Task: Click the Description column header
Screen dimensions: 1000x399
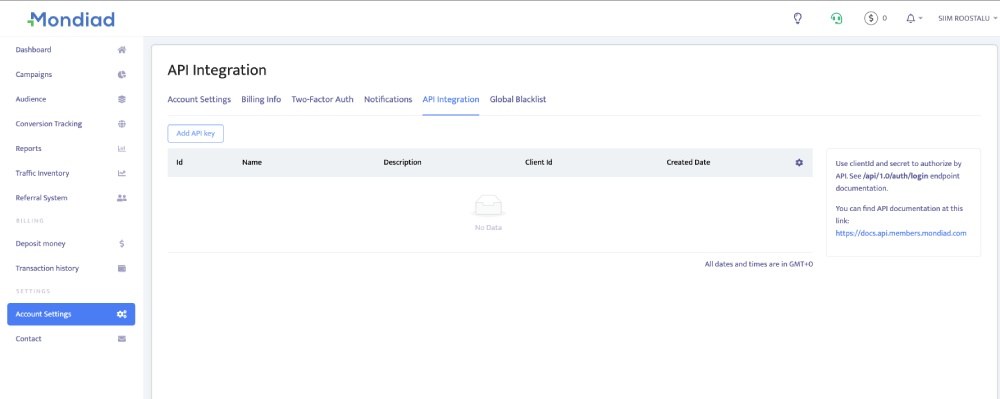Action: pos(402,163)
